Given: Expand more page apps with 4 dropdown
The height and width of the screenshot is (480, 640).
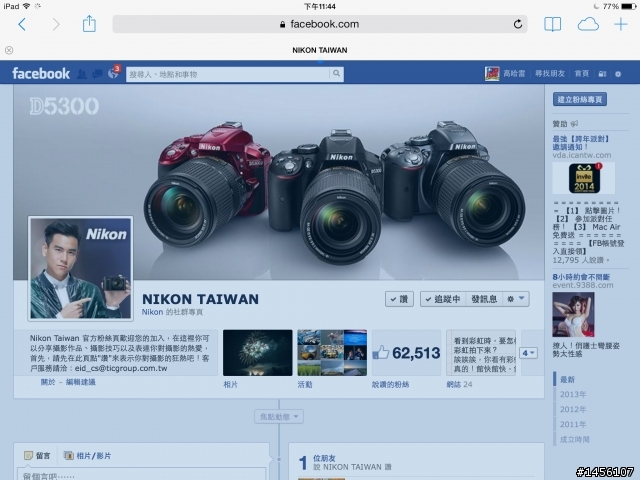Looking at the screenshot, I should [528, 353].
